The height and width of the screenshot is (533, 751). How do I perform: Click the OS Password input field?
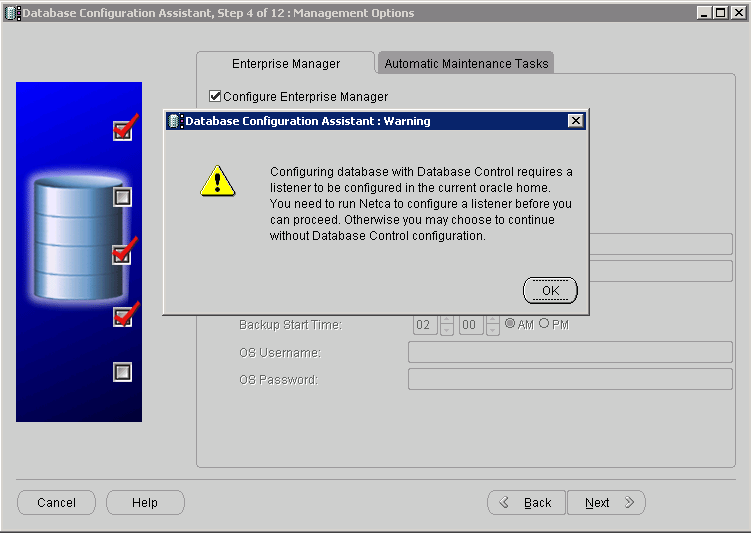(x=570, y=379)
